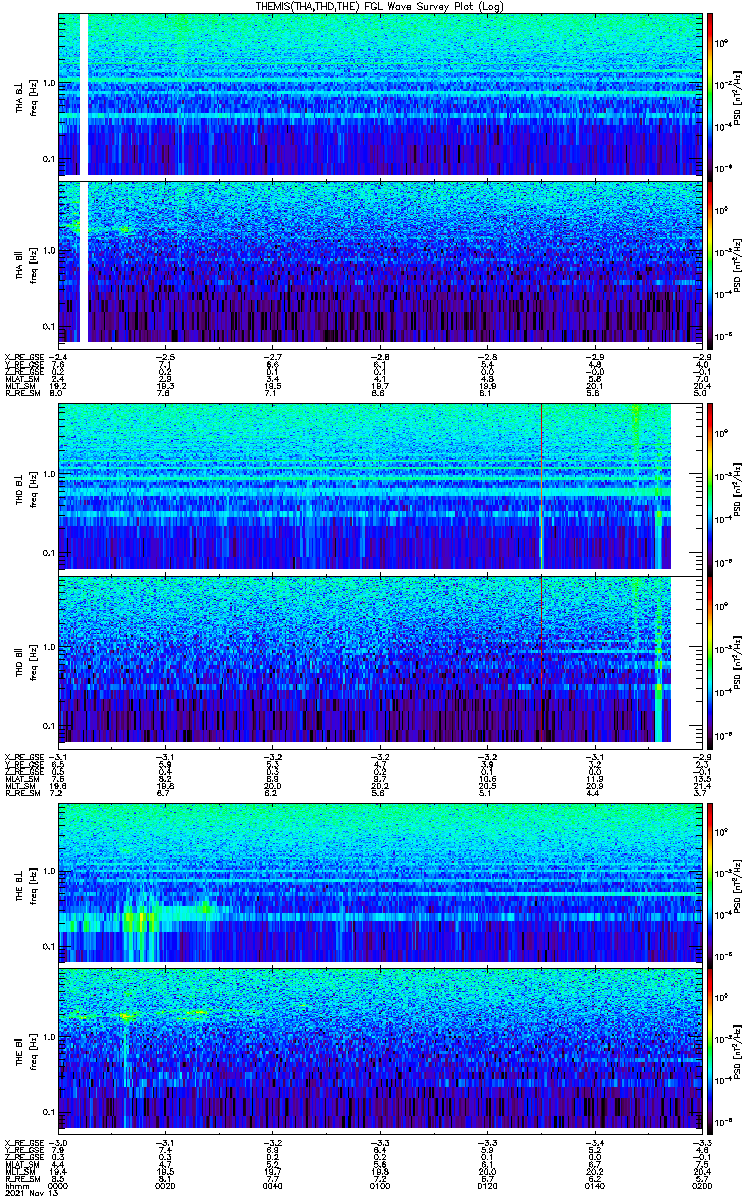Click the 0100 time tick label

379,1185
